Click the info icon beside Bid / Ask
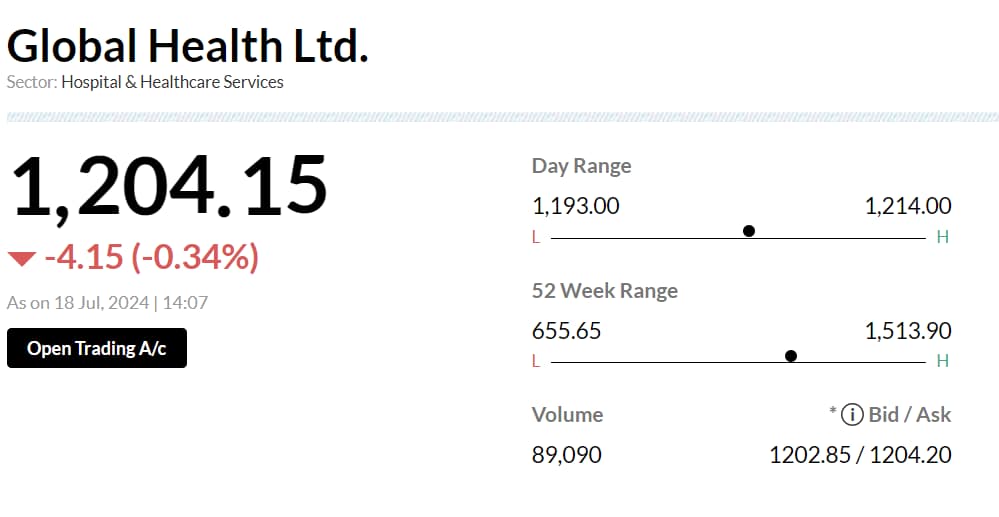 pos(852,414)
